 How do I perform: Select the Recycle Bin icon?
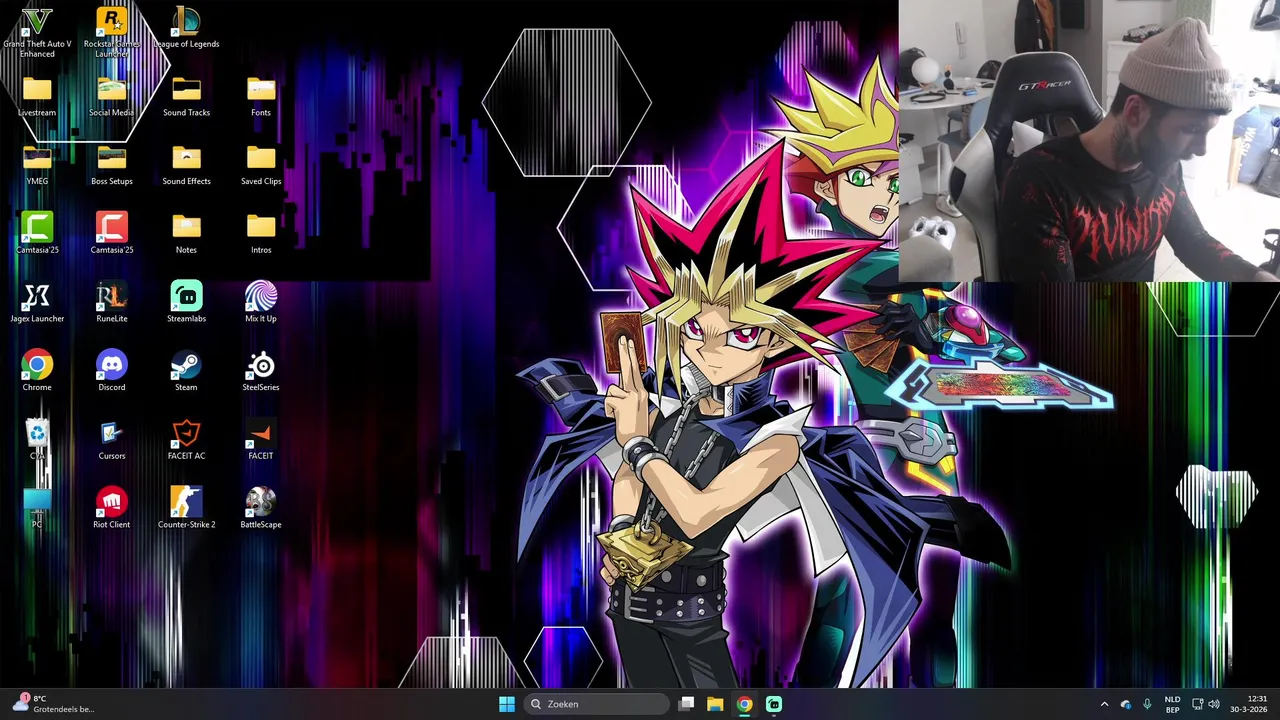37,439
